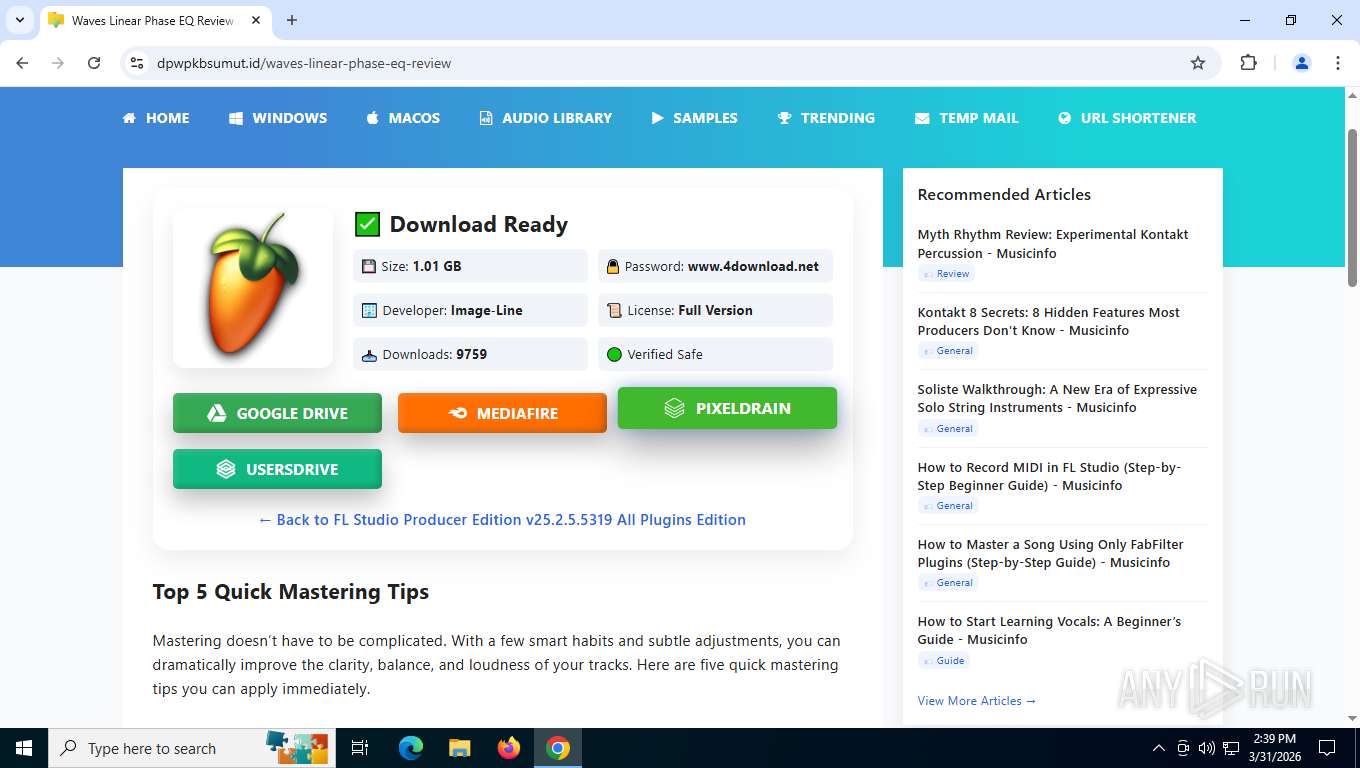
Task: Open the notification center icon
Action: point(1327,748)
